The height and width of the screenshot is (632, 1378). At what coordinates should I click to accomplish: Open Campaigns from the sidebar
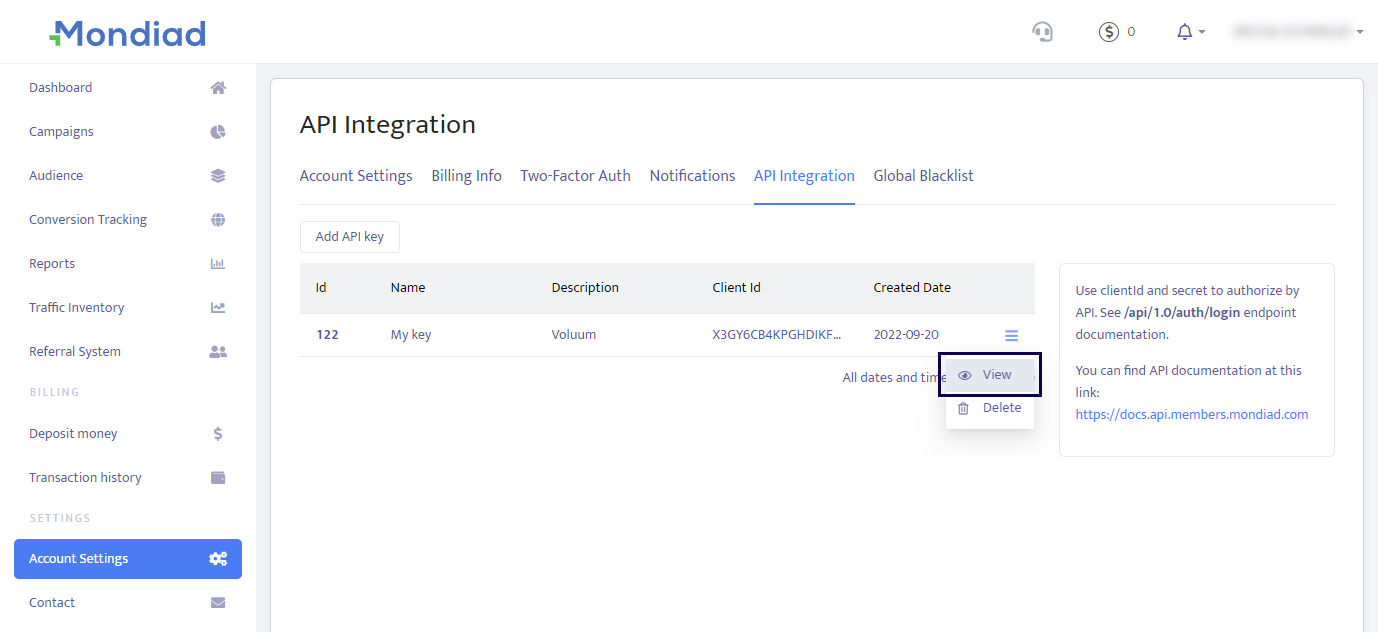point(62,132)
